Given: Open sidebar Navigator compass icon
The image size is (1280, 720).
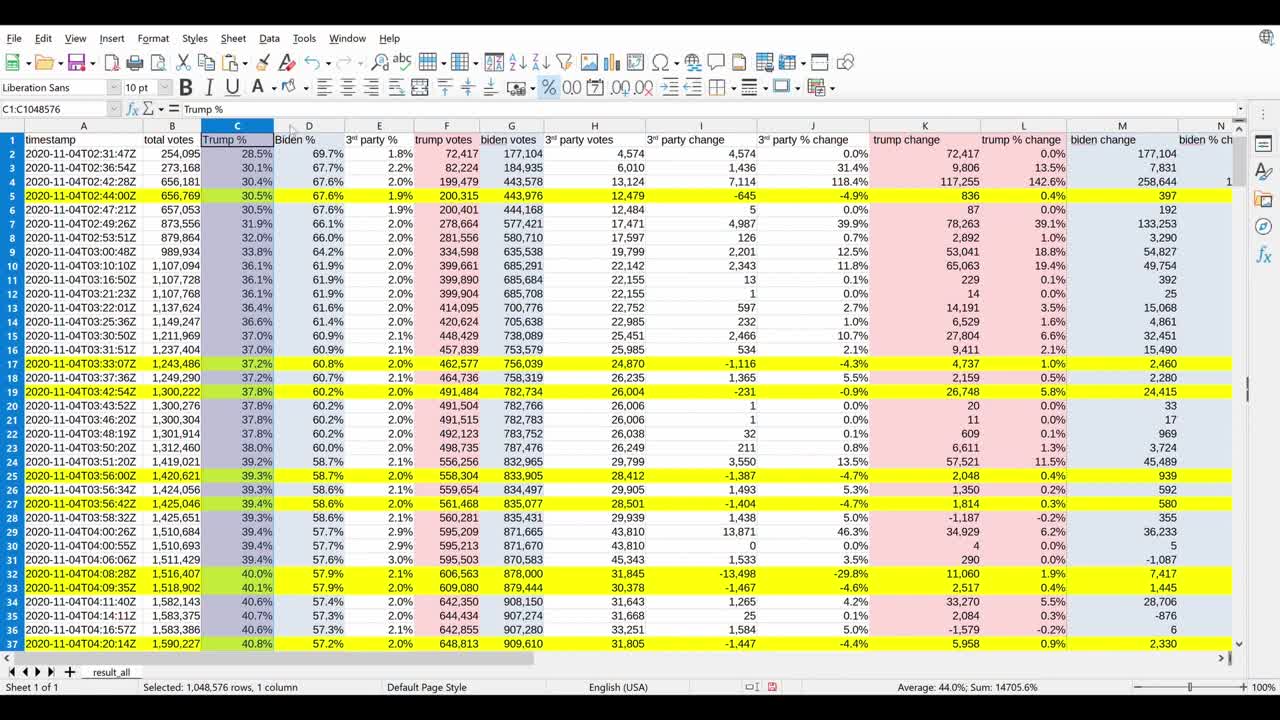Looking at the screenshot, I should [x=1263, y=227].
